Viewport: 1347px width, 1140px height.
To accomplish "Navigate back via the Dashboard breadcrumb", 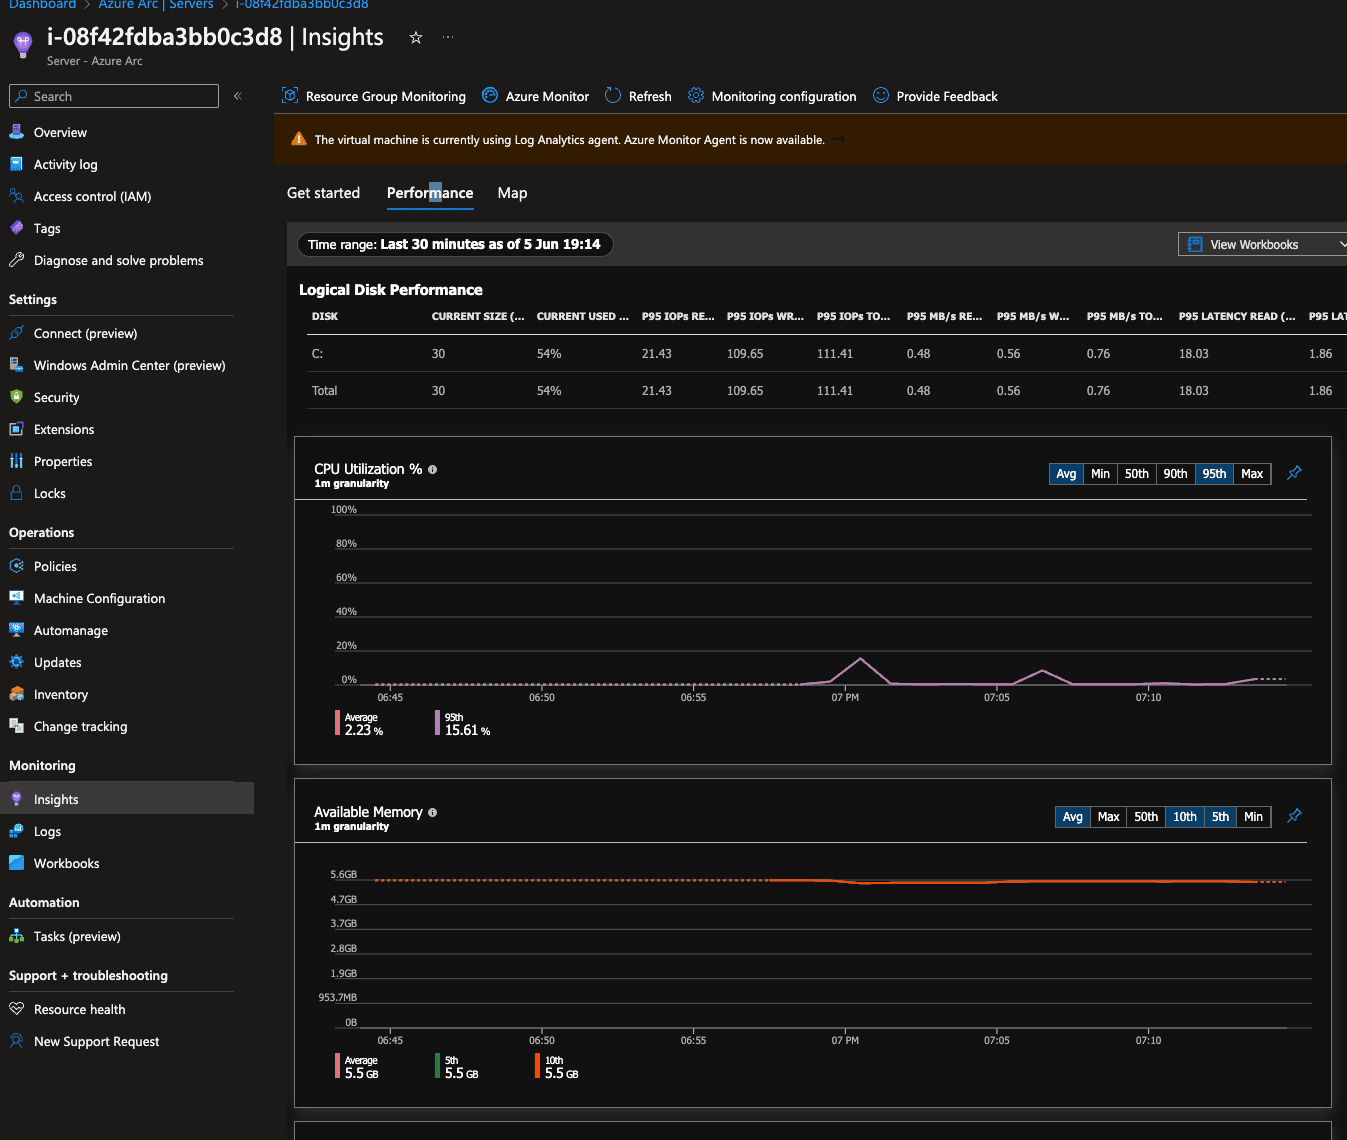I will coord(41,5).
